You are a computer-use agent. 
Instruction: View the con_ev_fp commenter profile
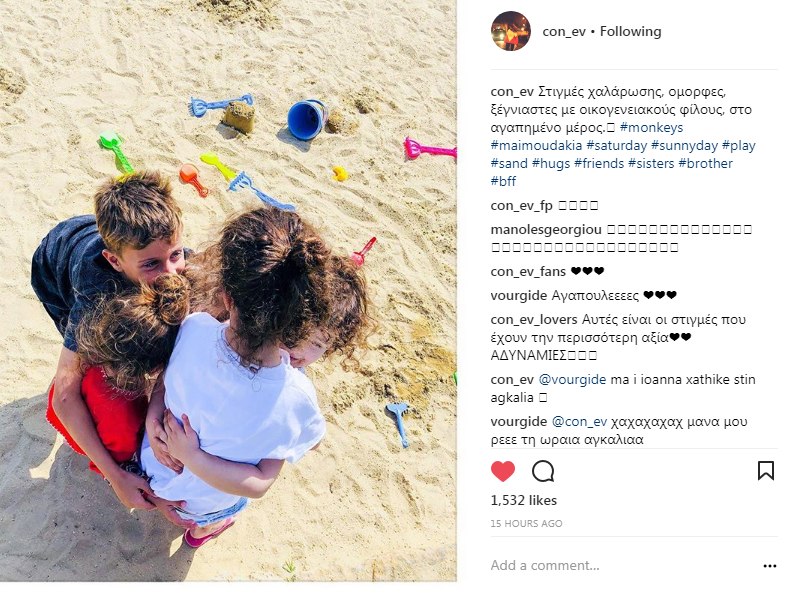point(521,205)
